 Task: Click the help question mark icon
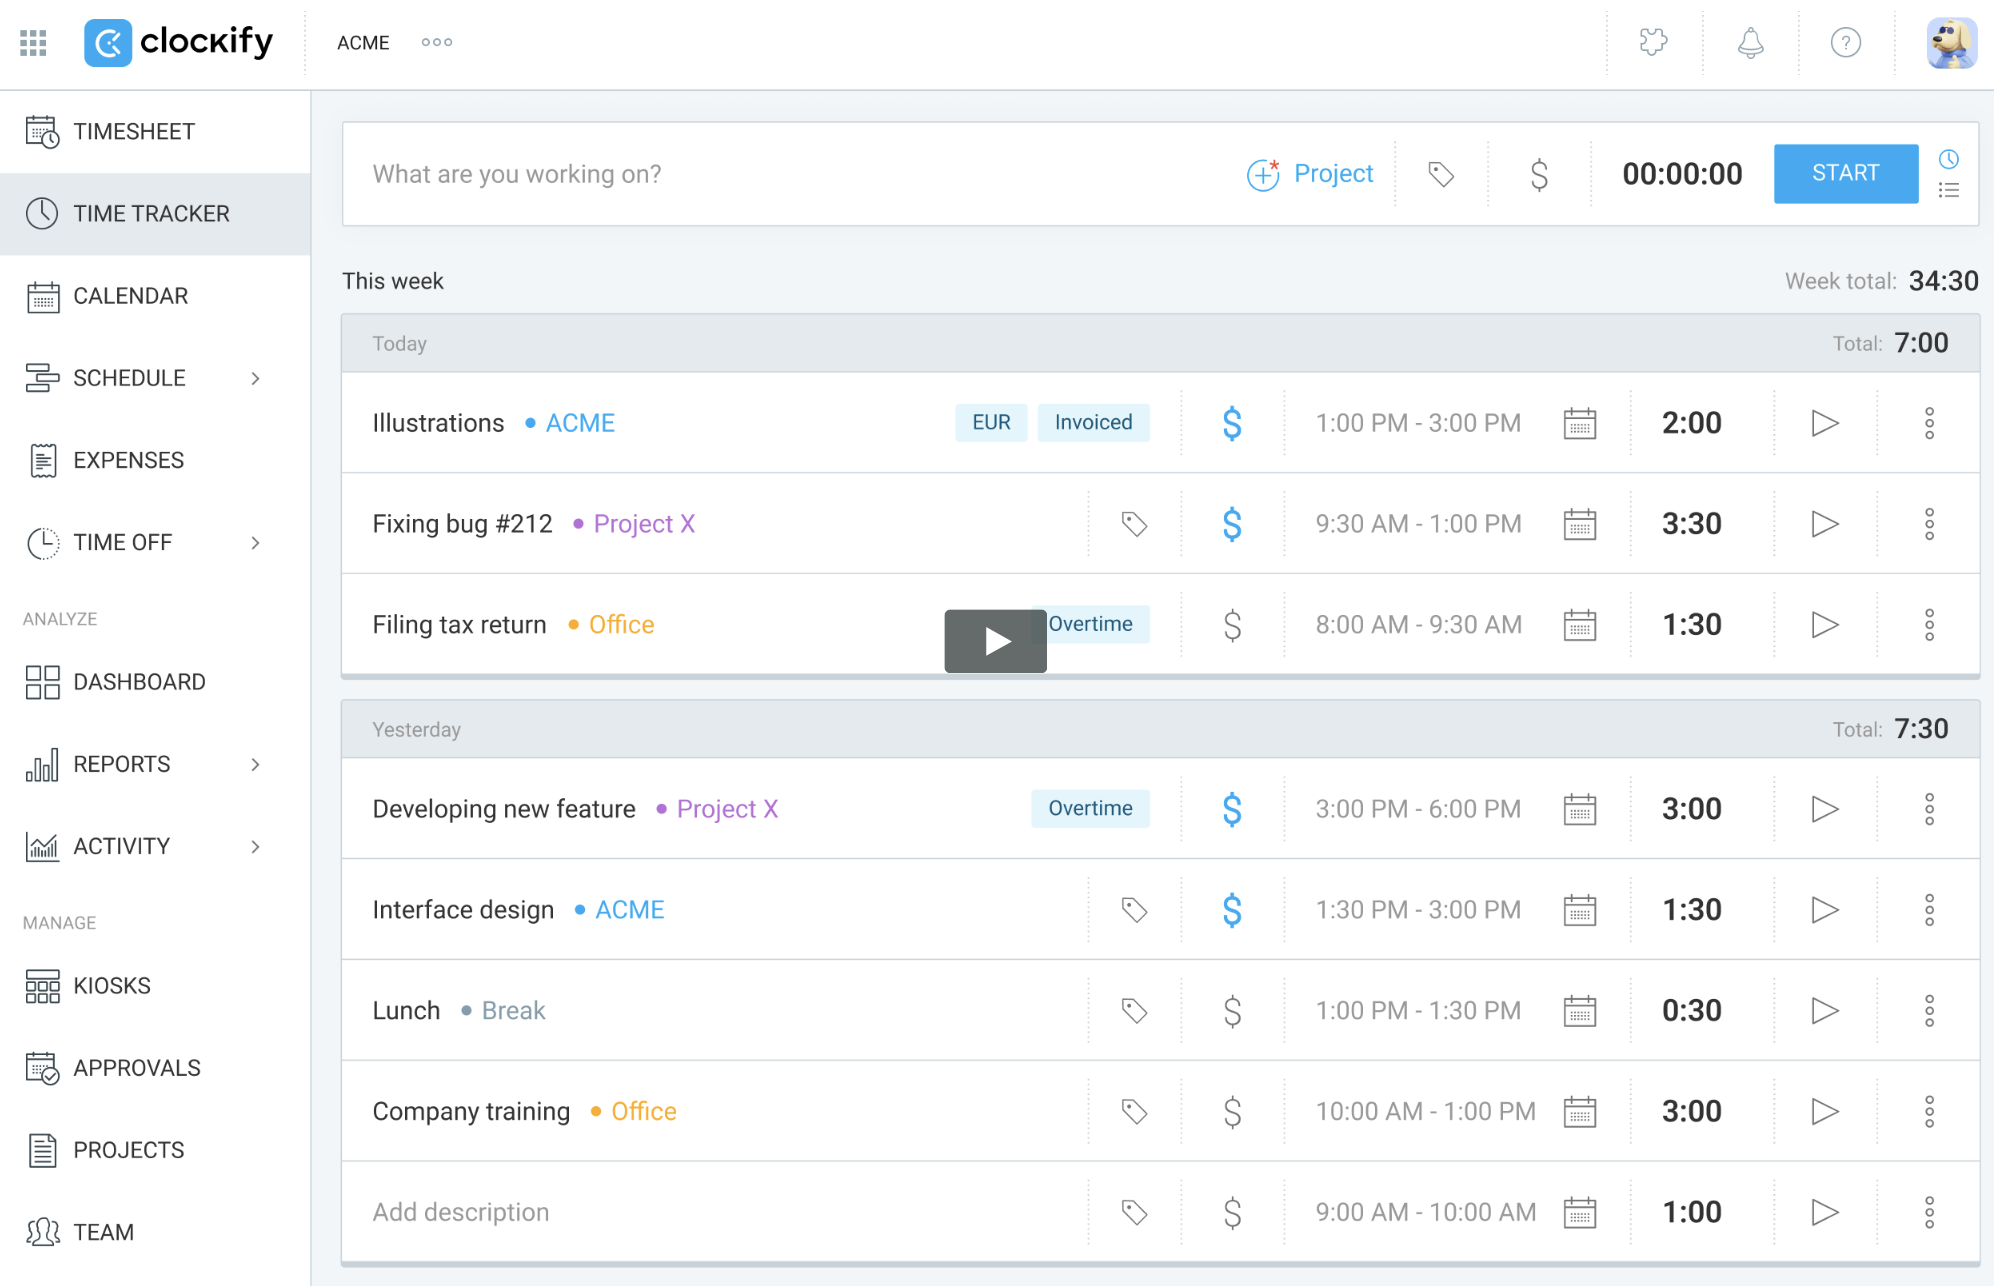[x=1845, y=43]
